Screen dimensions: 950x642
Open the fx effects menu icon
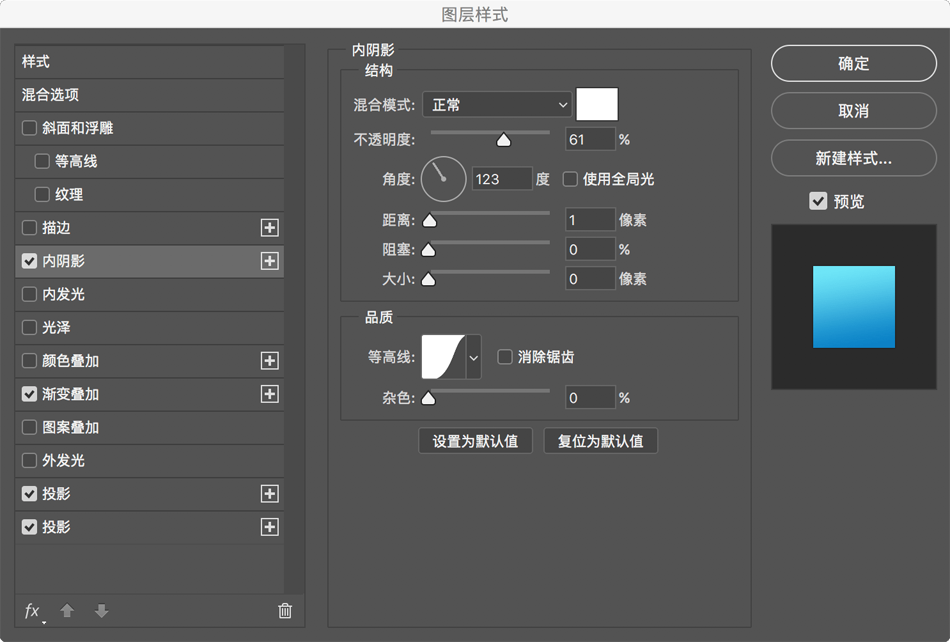33,611
